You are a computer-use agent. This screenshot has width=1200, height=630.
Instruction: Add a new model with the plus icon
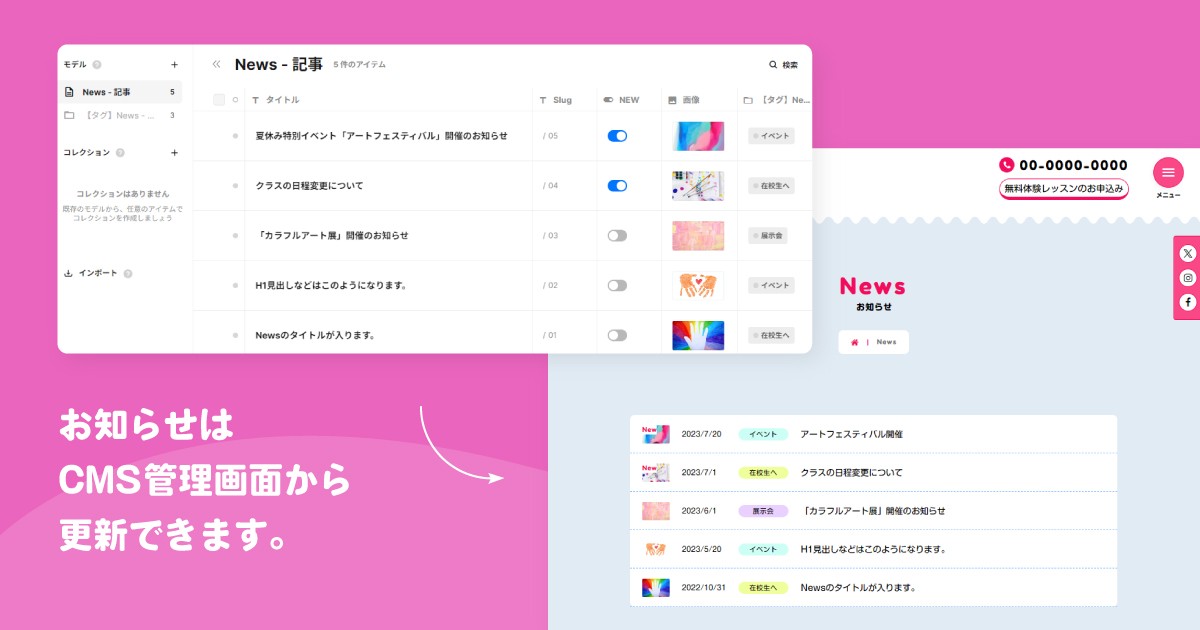tap(174, 64)
